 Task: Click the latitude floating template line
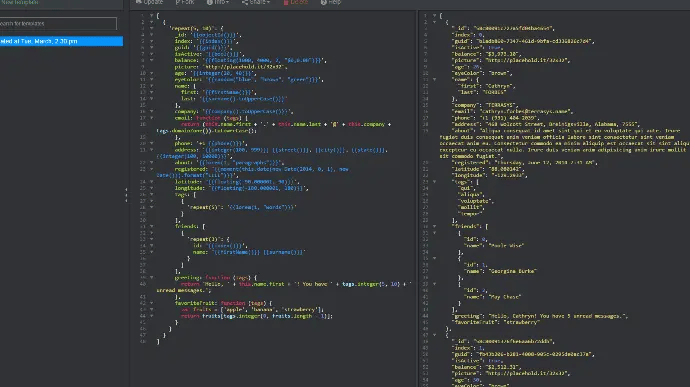237,181
